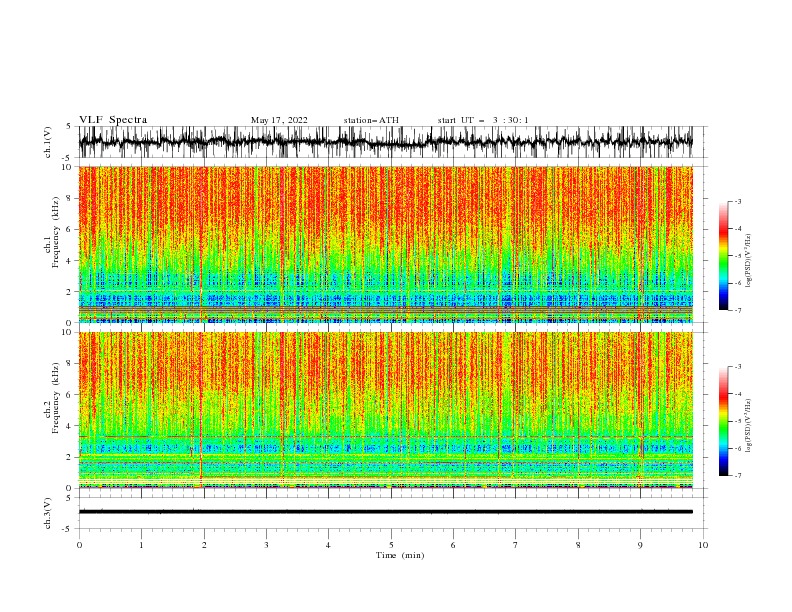
Task: Click time axis tick label '0'
Action: coord(79,545)
